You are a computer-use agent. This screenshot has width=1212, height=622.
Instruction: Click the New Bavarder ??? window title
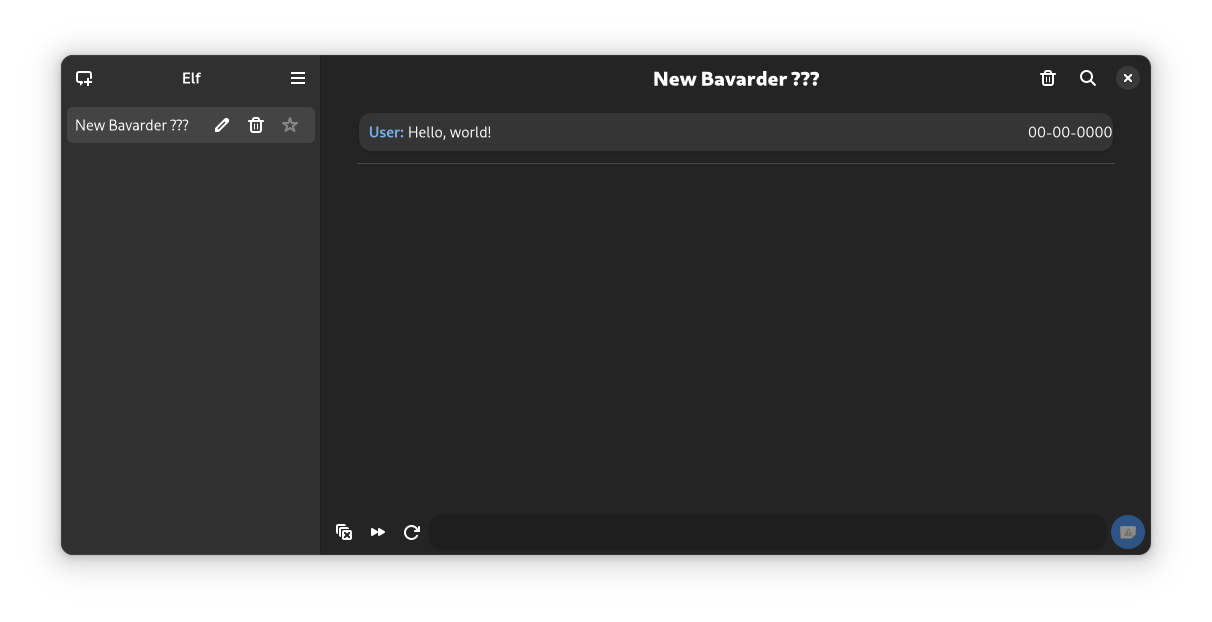coord(736,79)
